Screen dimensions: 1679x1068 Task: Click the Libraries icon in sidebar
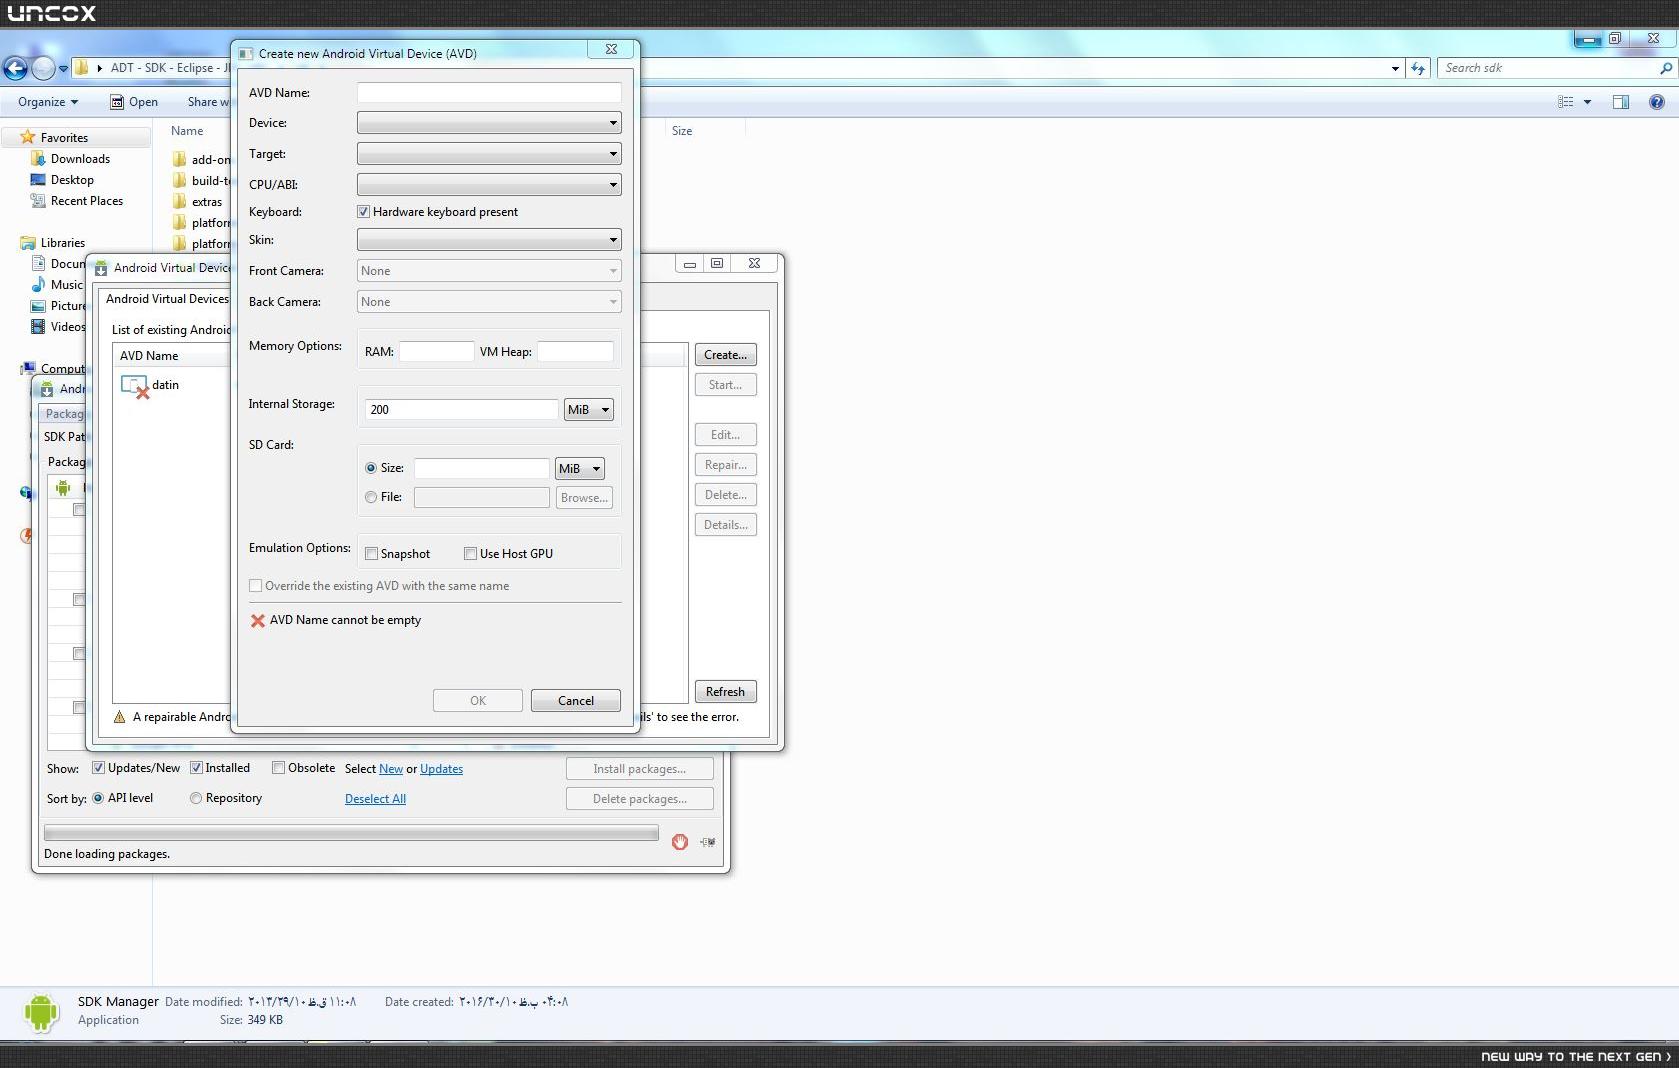tap(28, 242)
